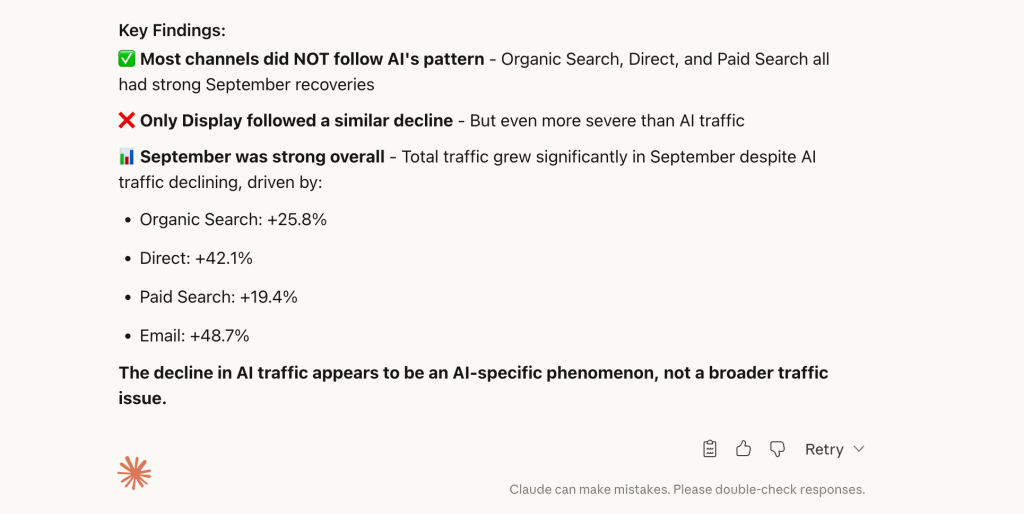Screen dimensions: 1024x514
Task: Click "Most channels did NOT follow AI's pattern"
Action: click(x=312, y=59)
